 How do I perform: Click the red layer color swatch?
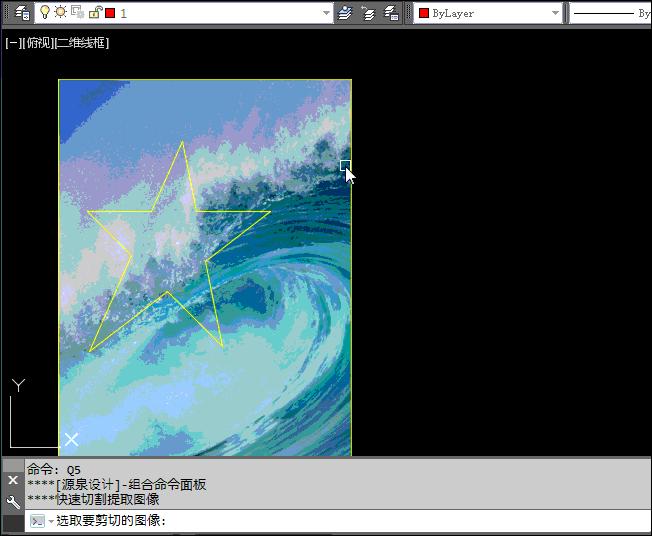point(110,13)
